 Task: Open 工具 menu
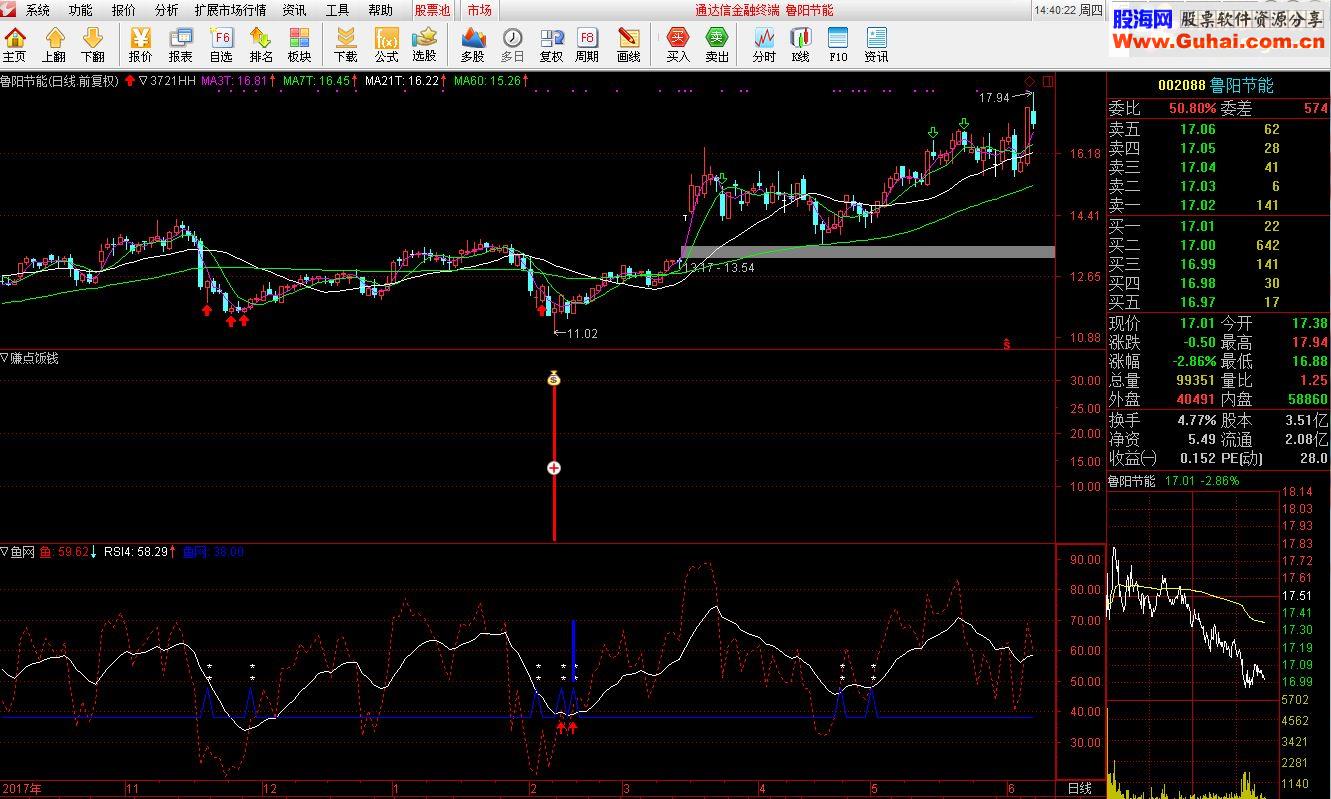[337, 10]
